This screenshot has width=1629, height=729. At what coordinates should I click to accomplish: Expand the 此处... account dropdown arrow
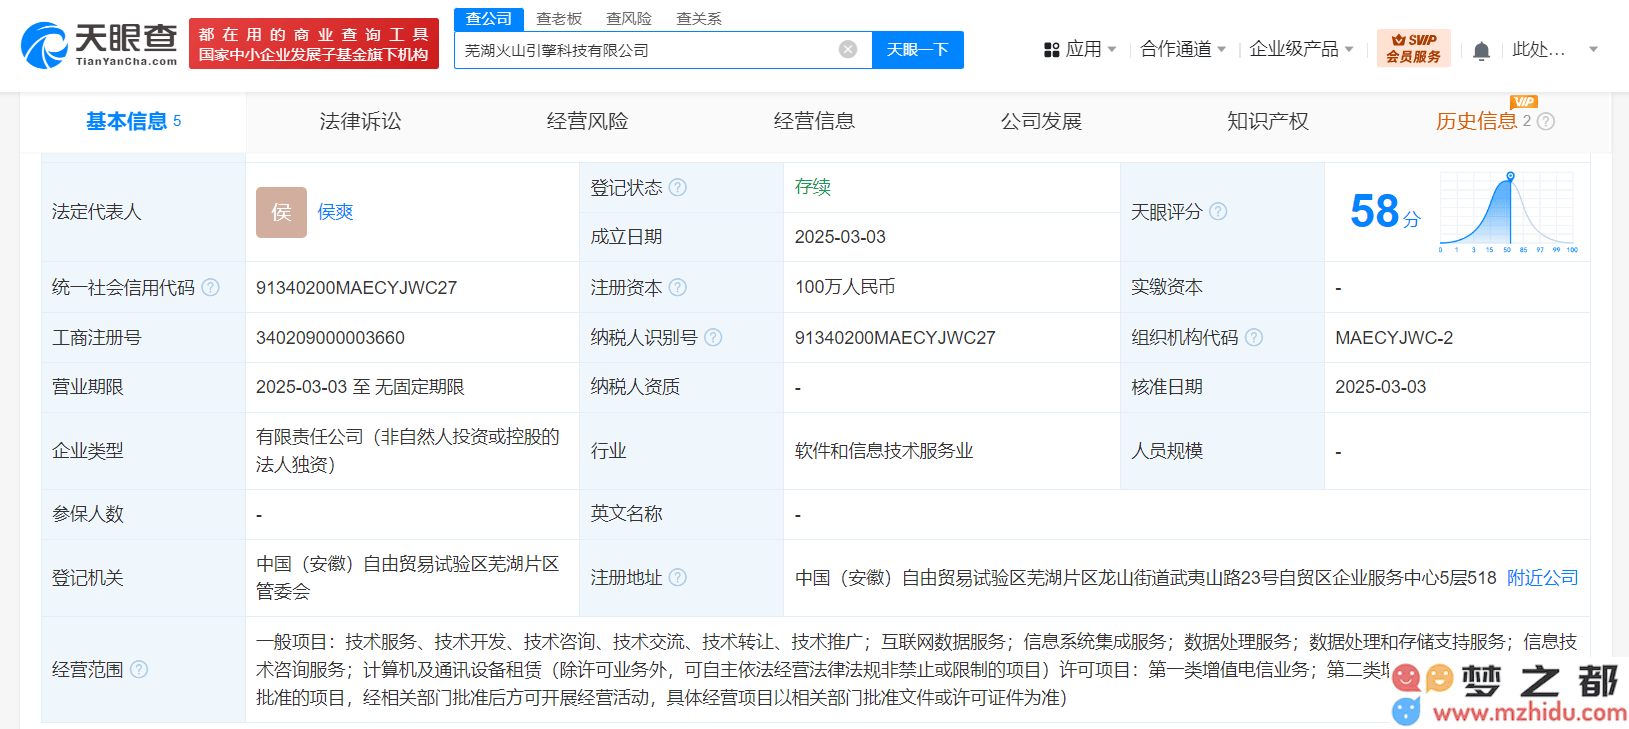[1594, 49]
